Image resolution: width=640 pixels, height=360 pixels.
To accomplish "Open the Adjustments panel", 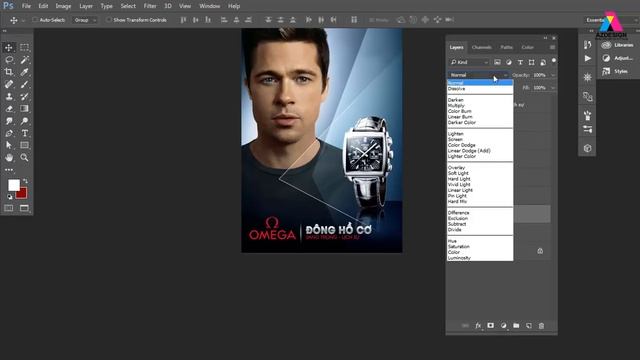I will [618, 58].
